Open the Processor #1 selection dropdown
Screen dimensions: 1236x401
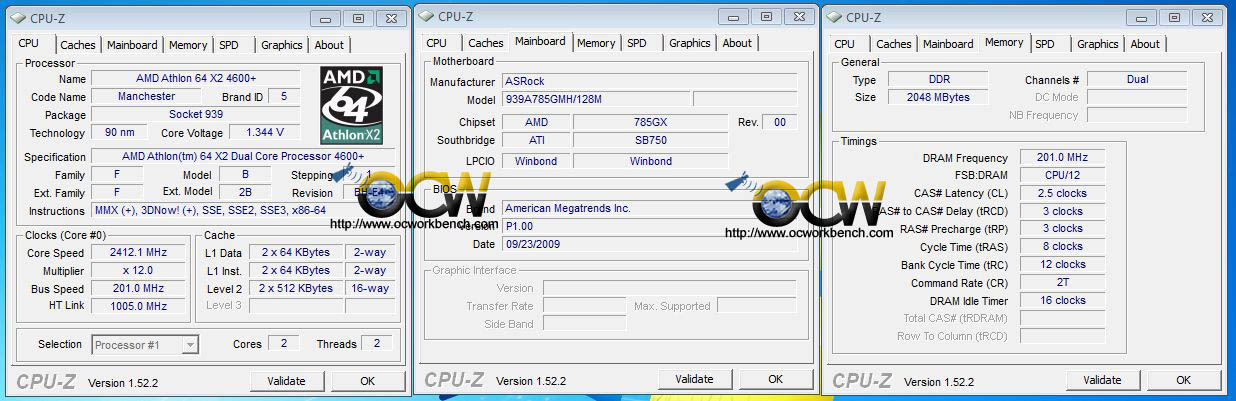145,345
